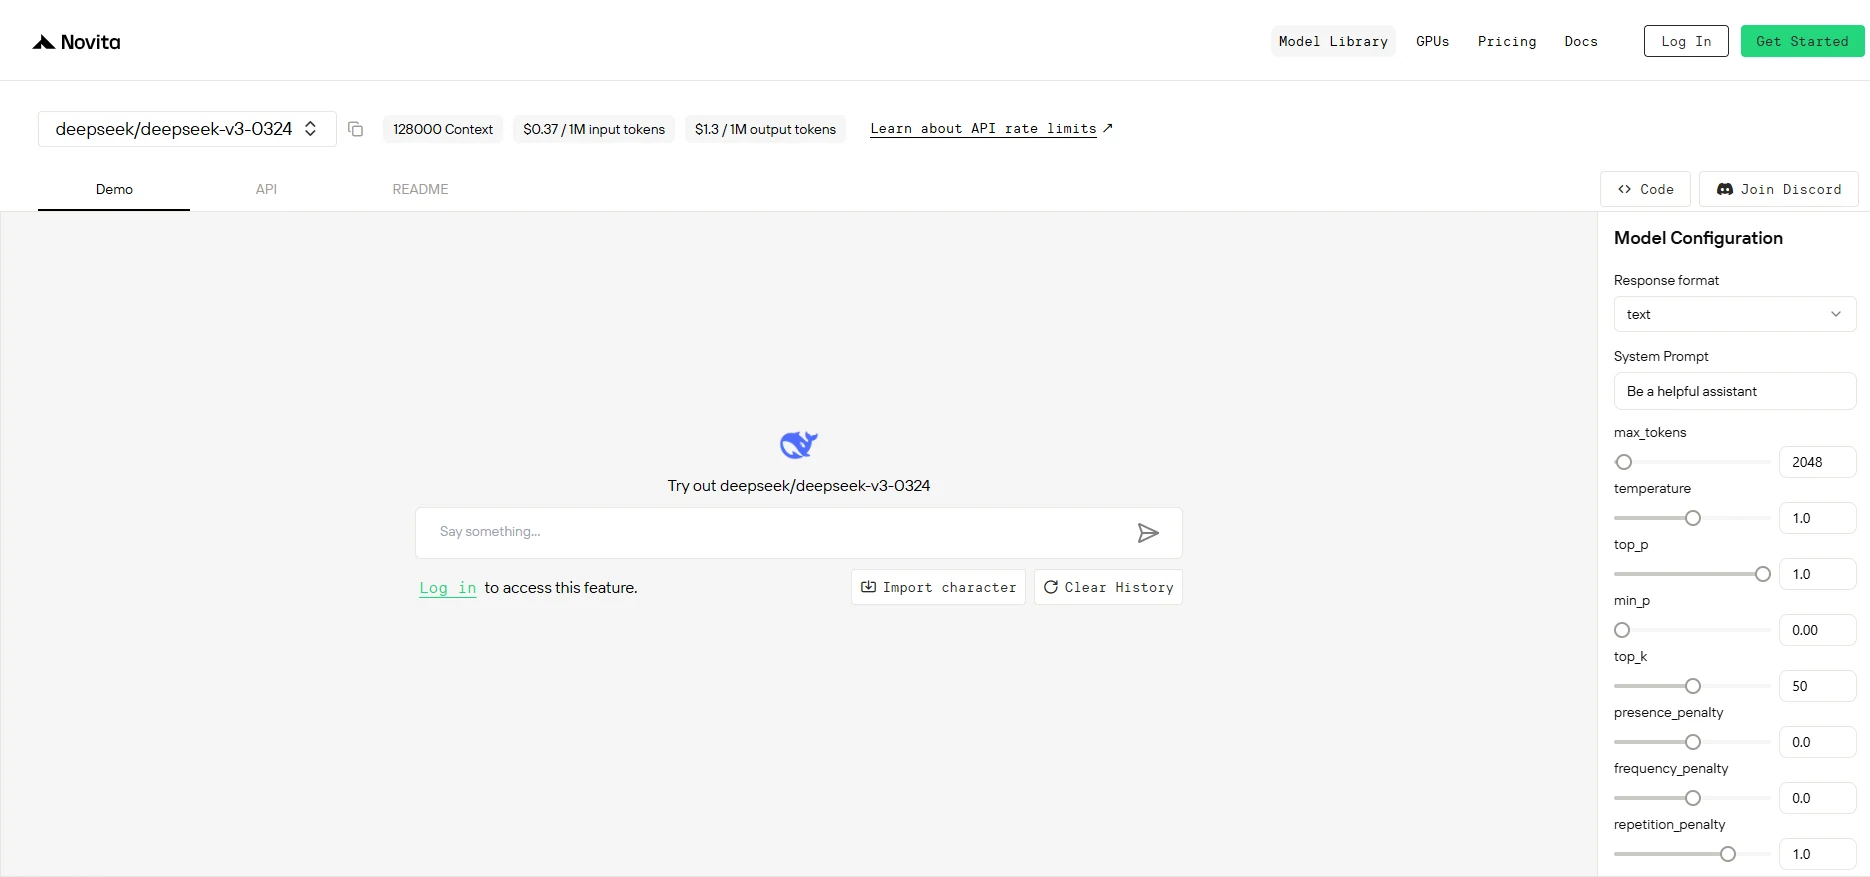Switch to the Demo tab
The image size is (1870, 877).
point(114,189)
